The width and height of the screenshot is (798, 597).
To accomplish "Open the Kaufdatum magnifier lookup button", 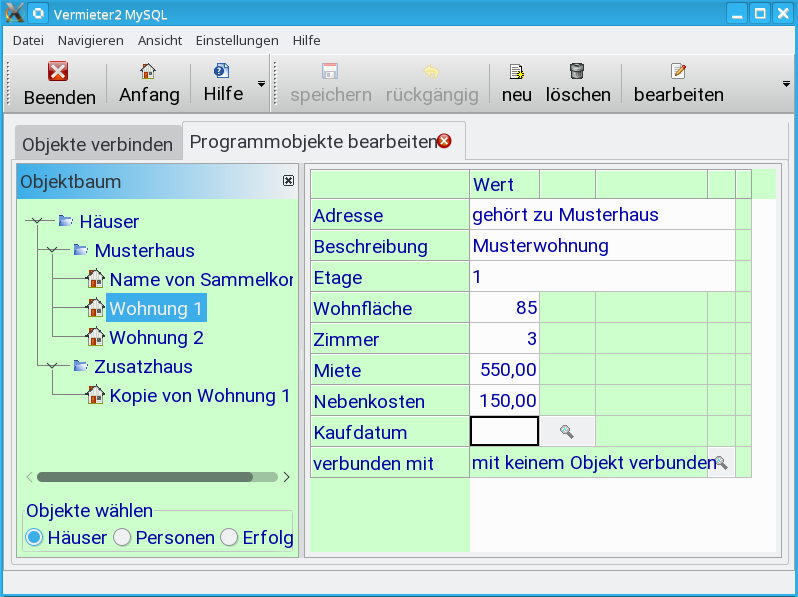I will [567, 431].
